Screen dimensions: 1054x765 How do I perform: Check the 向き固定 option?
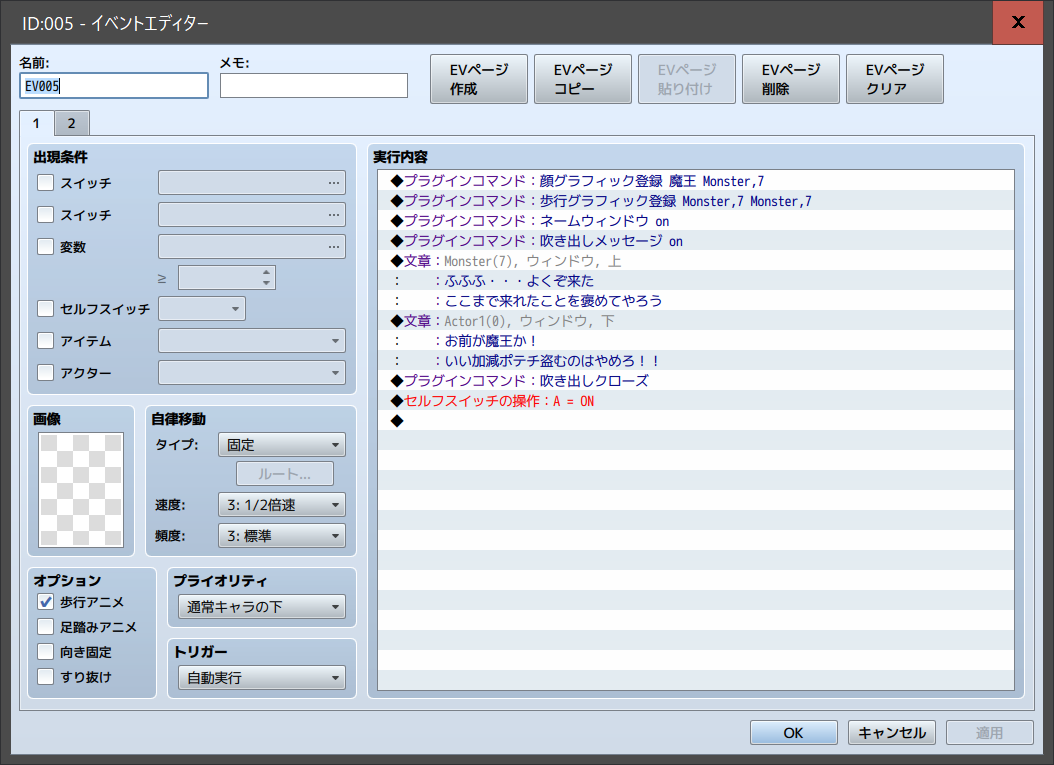pos(46,651)
